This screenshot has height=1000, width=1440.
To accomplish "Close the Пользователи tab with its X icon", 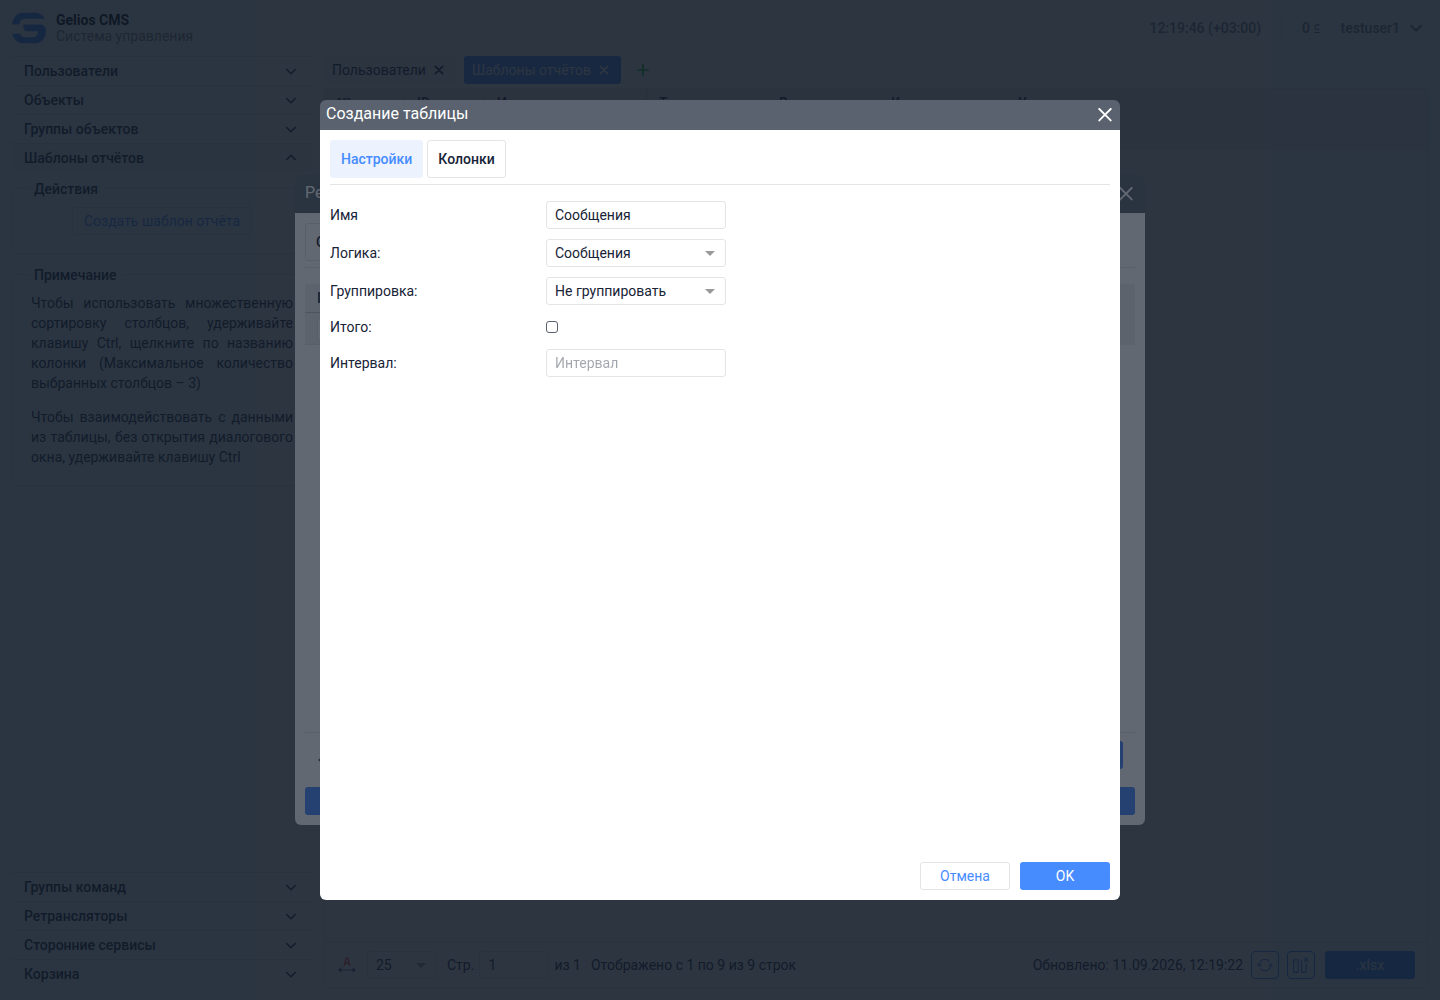I will (439, 70).
